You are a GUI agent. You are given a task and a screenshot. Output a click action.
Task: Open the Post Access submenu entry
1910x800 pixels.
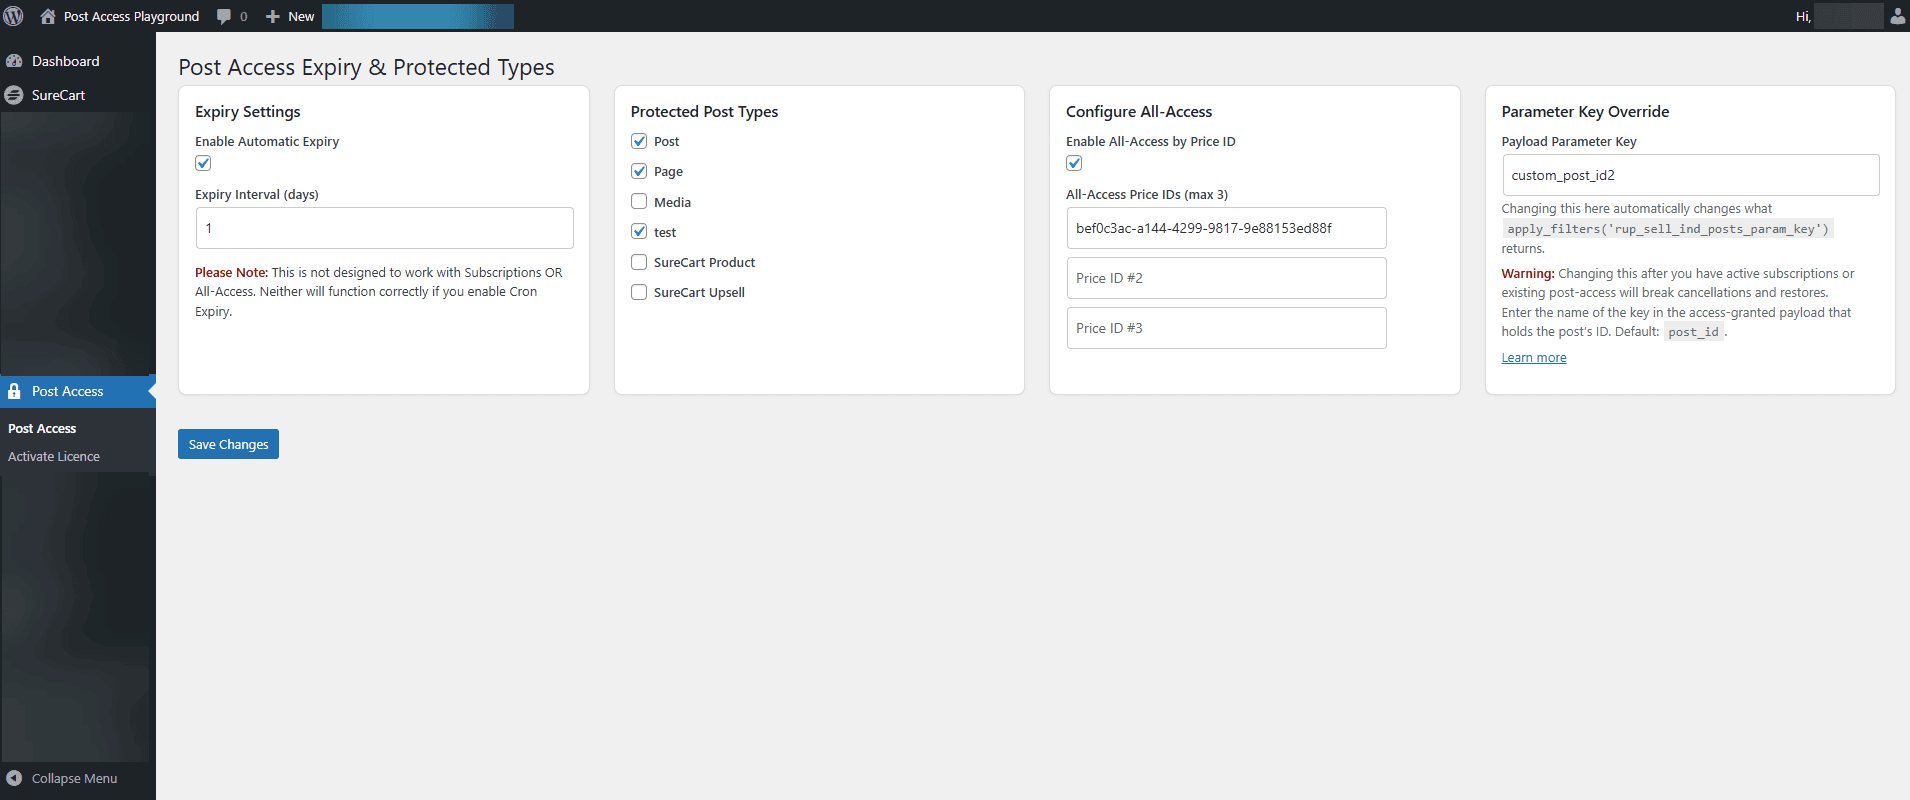(42, 428)
